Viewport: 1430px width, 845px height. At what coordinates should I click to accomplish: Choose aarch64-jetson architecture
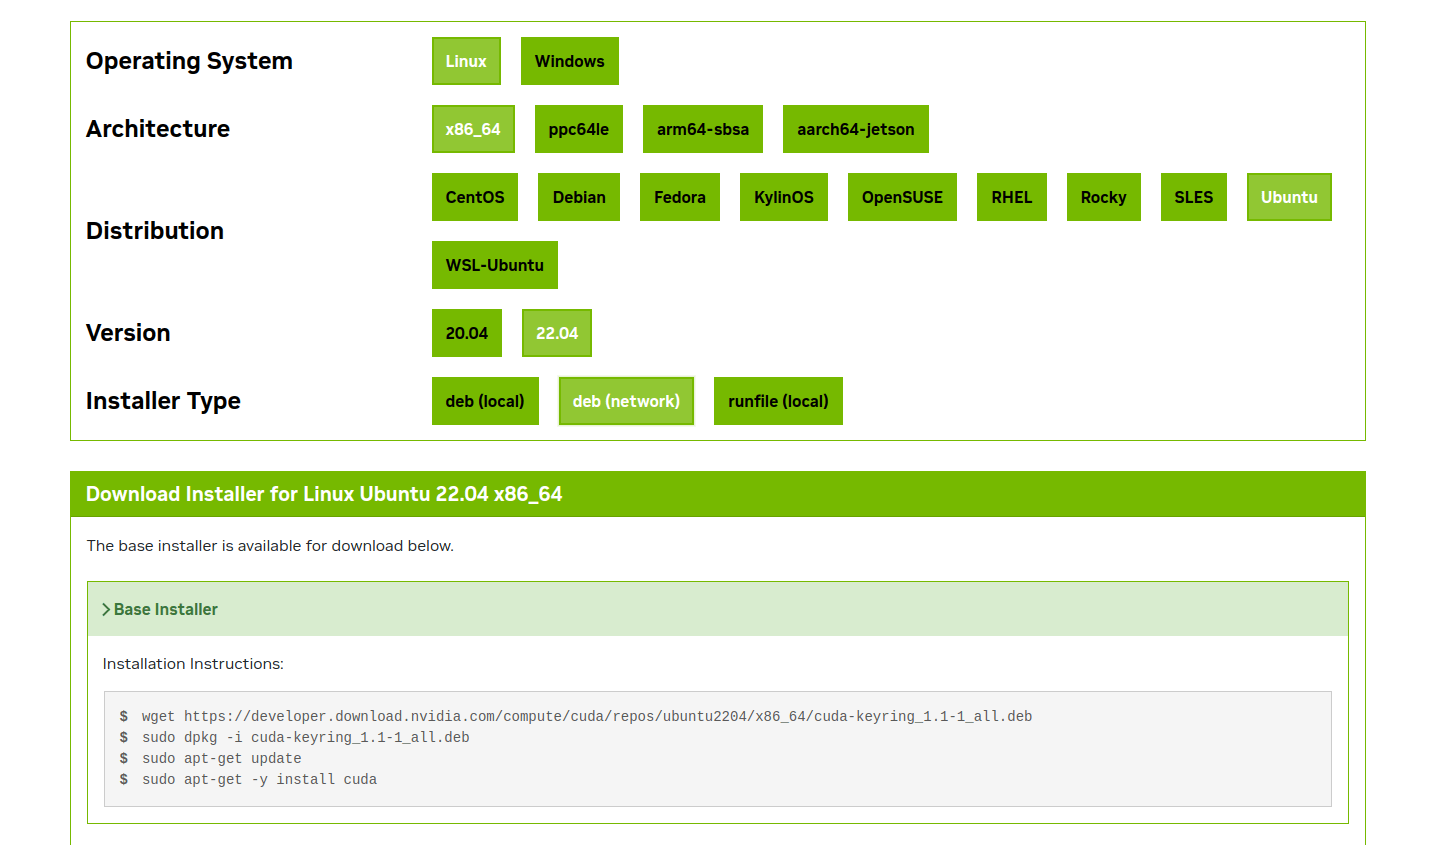tap(856, 129)
